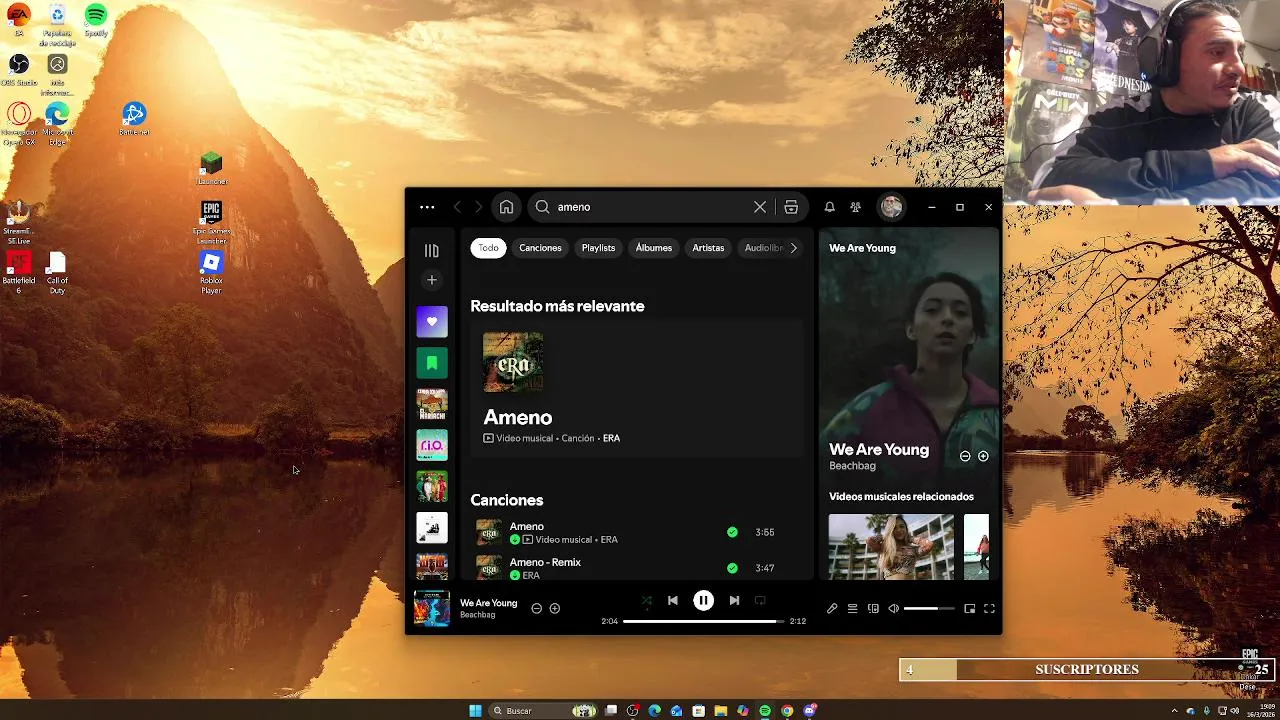
Task: Open Discord from the taskbar
Action: (809, 710)
